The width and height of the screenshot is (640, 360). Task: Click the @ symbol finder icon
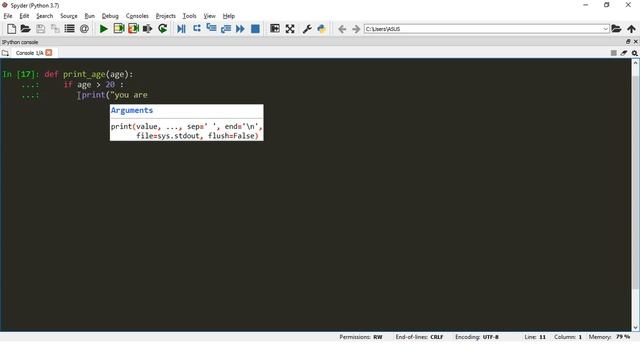tap(84, 29)
